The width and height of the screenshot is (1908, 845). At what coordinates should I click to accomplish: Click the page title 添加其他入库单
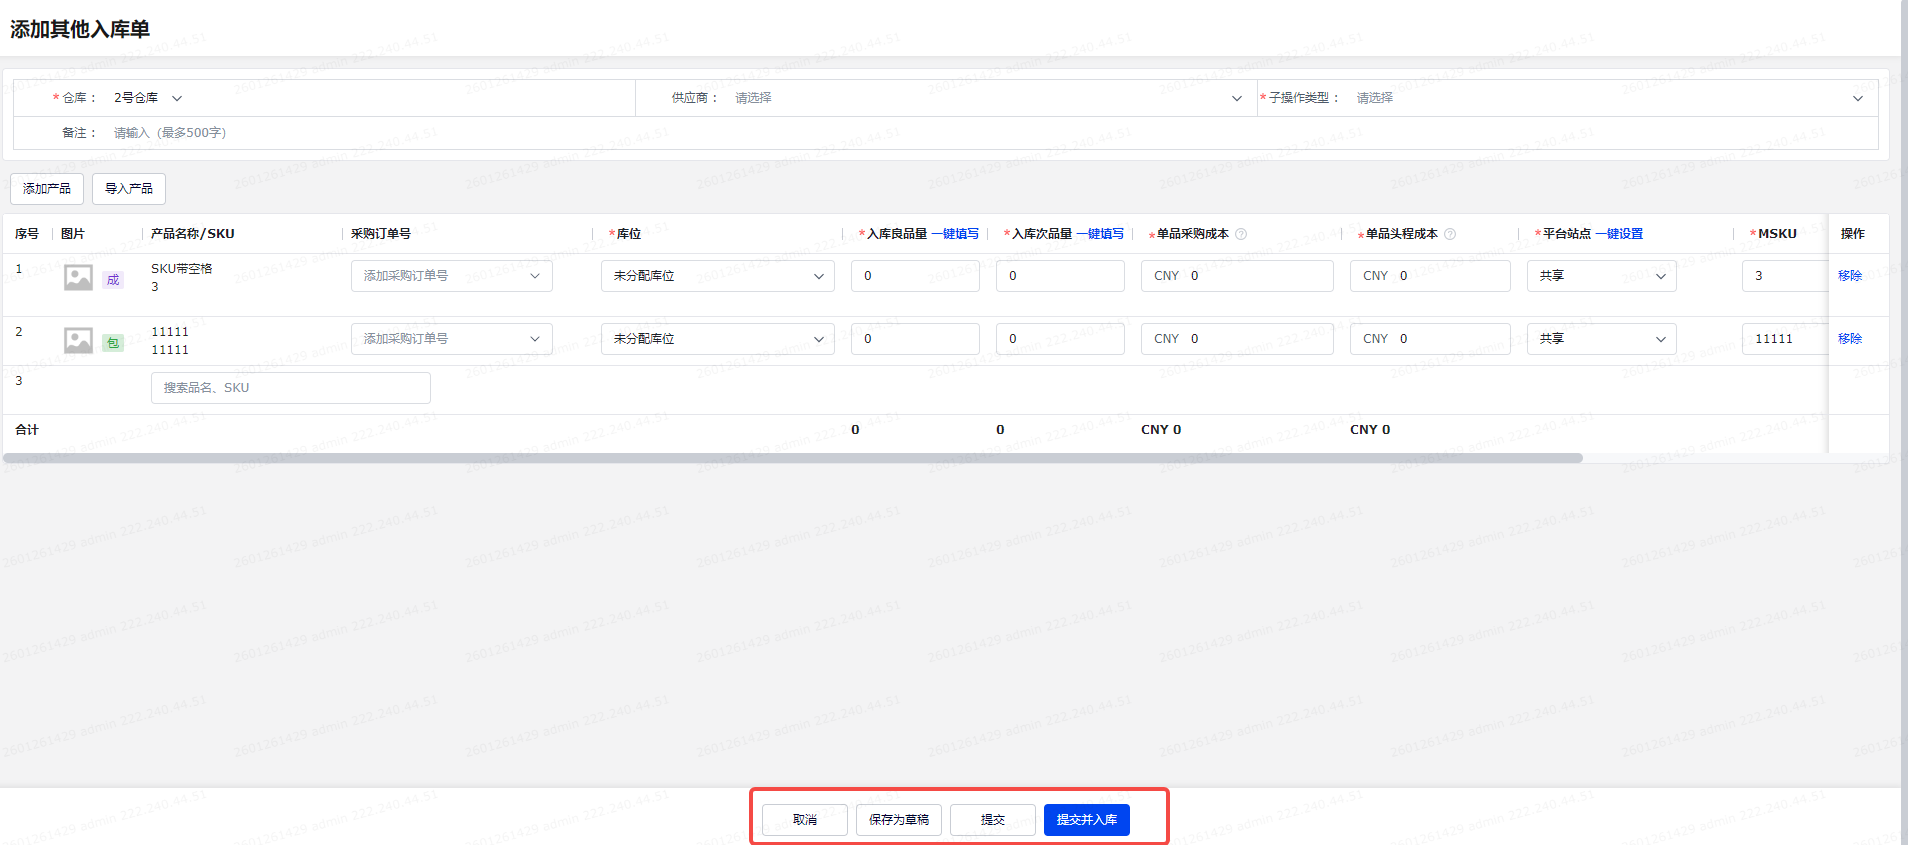click(80, 29)
